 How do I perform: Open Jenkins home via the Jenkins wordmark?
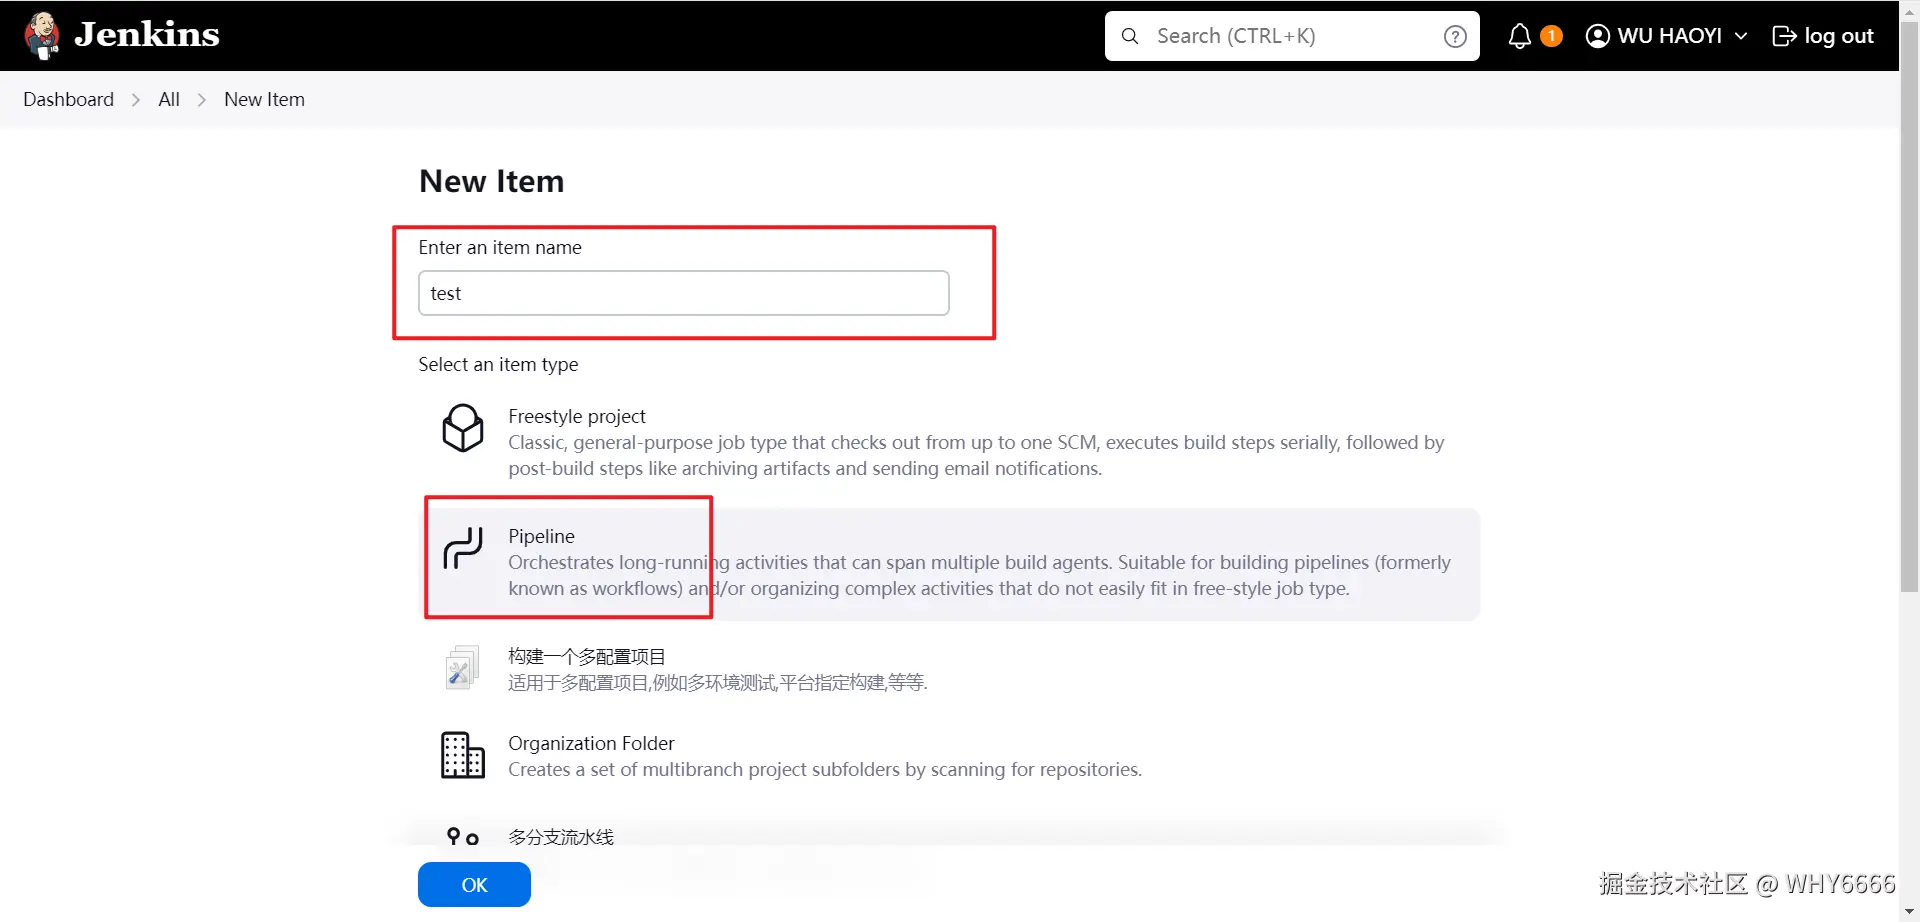click(x=147, y=35)
